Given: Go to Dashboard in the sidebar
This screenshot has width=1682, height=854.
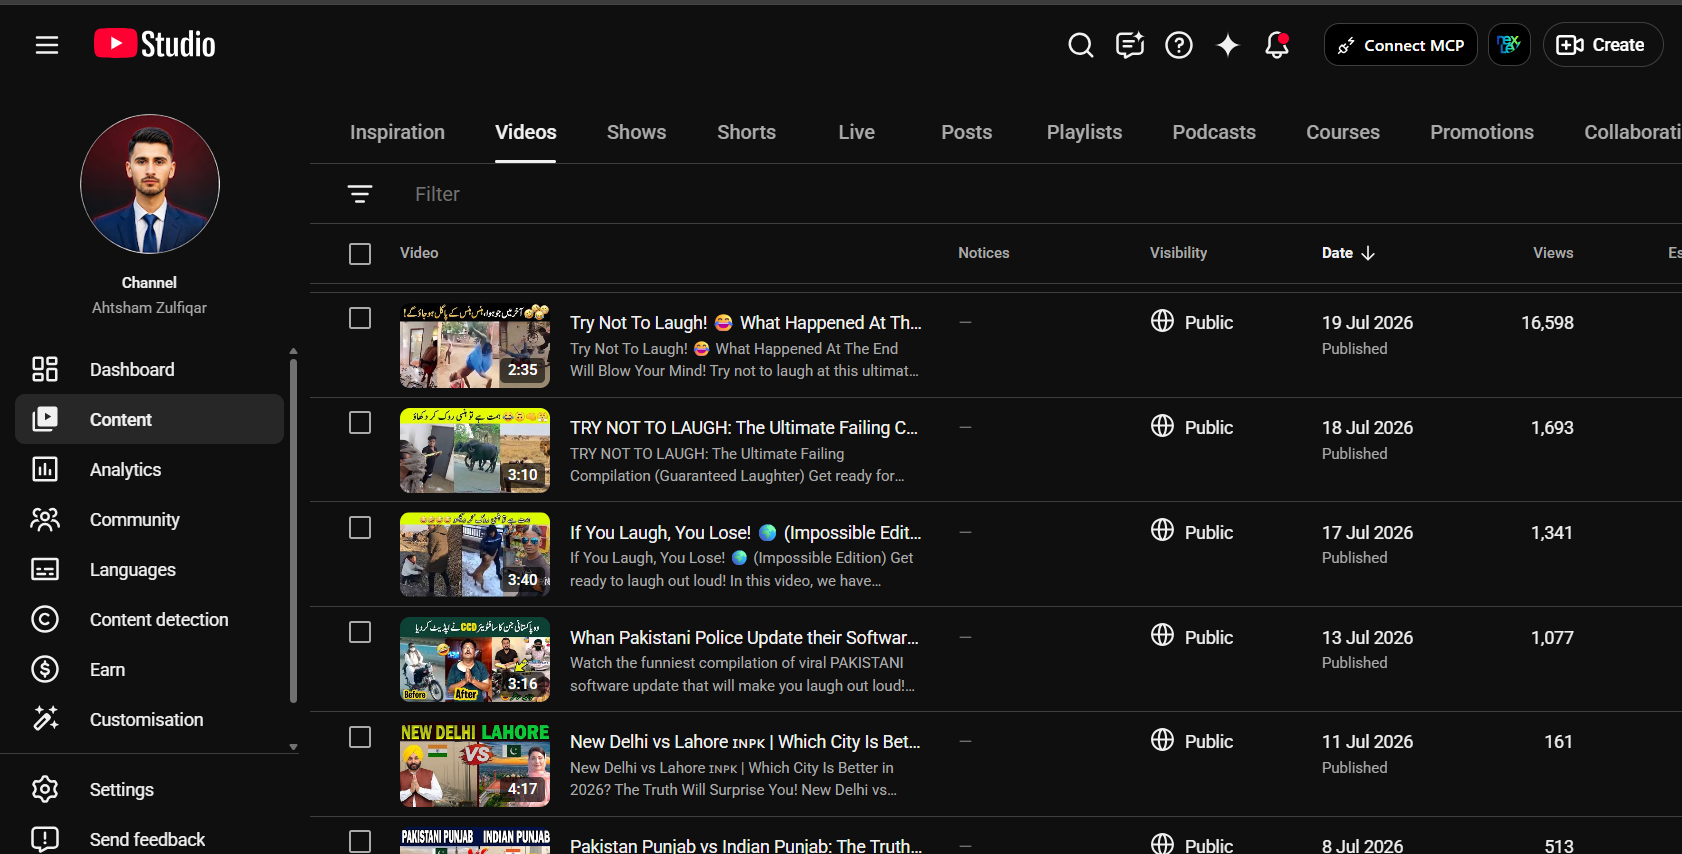Looking at the screenshot, I should (150, 370).
